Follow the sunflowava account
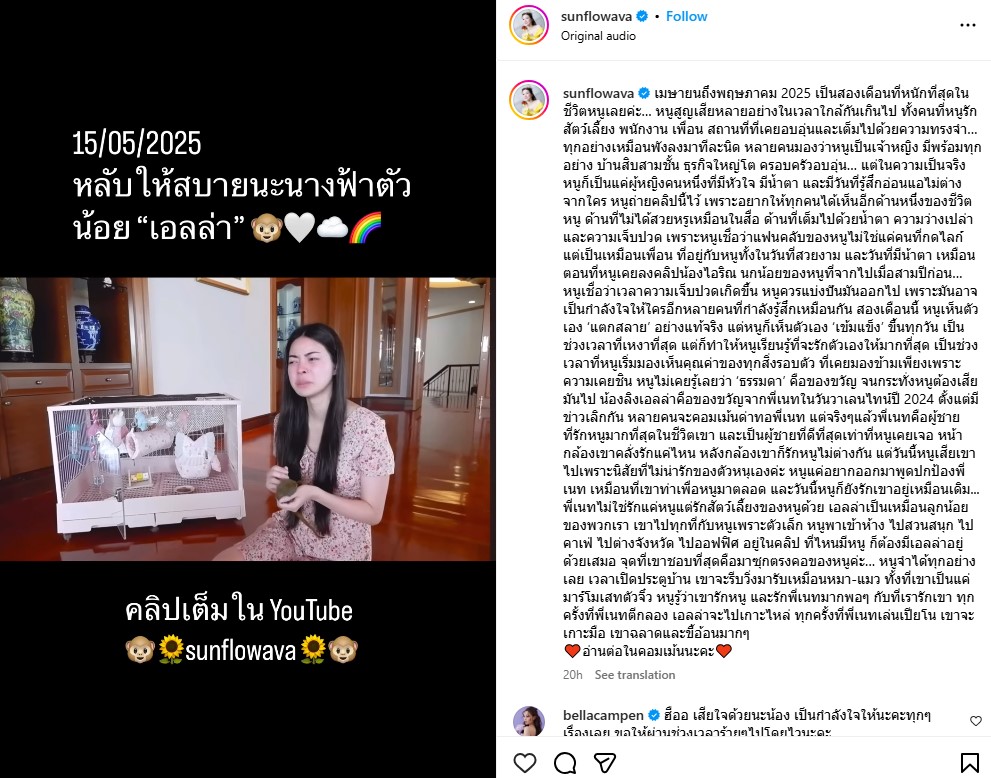The image size is (991, 778). (x=686, y=16)
